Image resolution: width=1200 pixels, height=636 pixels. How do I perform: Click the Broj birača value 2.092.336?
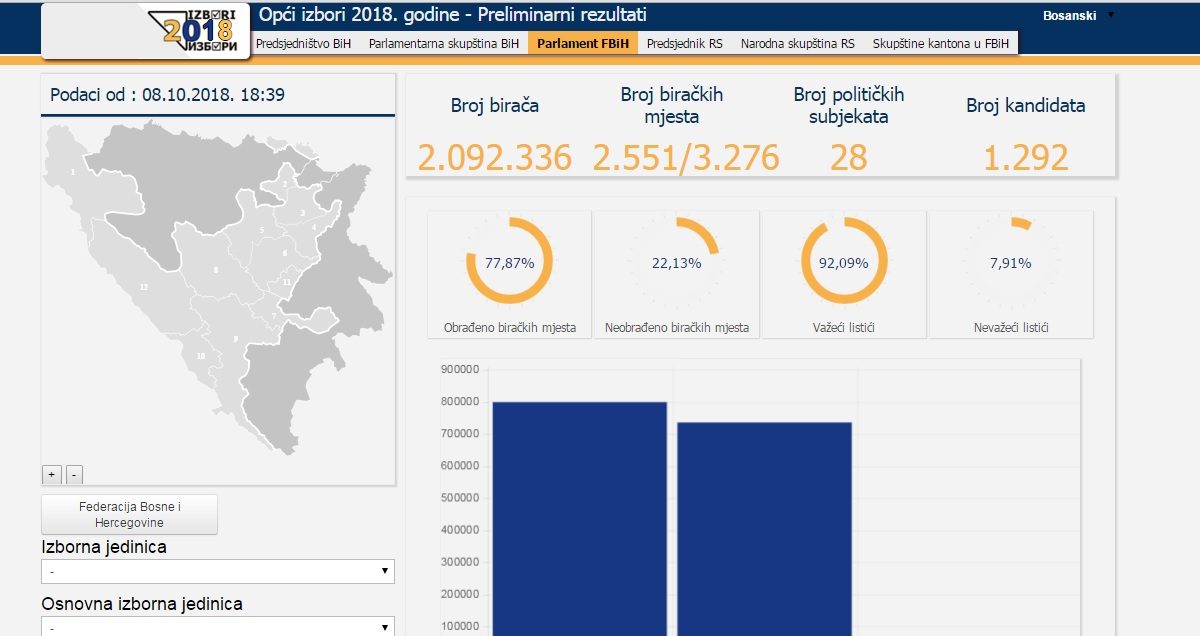tap(495, 157)
